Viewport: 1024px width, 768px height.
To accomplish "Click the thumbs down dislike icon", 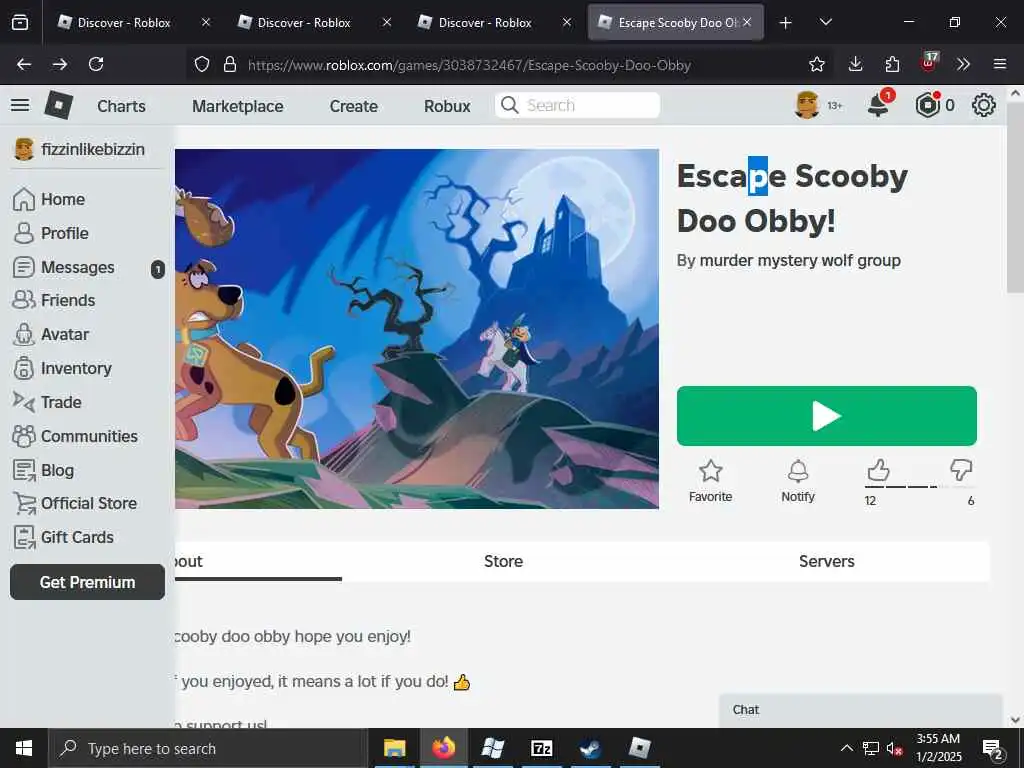I will point(961,470).
